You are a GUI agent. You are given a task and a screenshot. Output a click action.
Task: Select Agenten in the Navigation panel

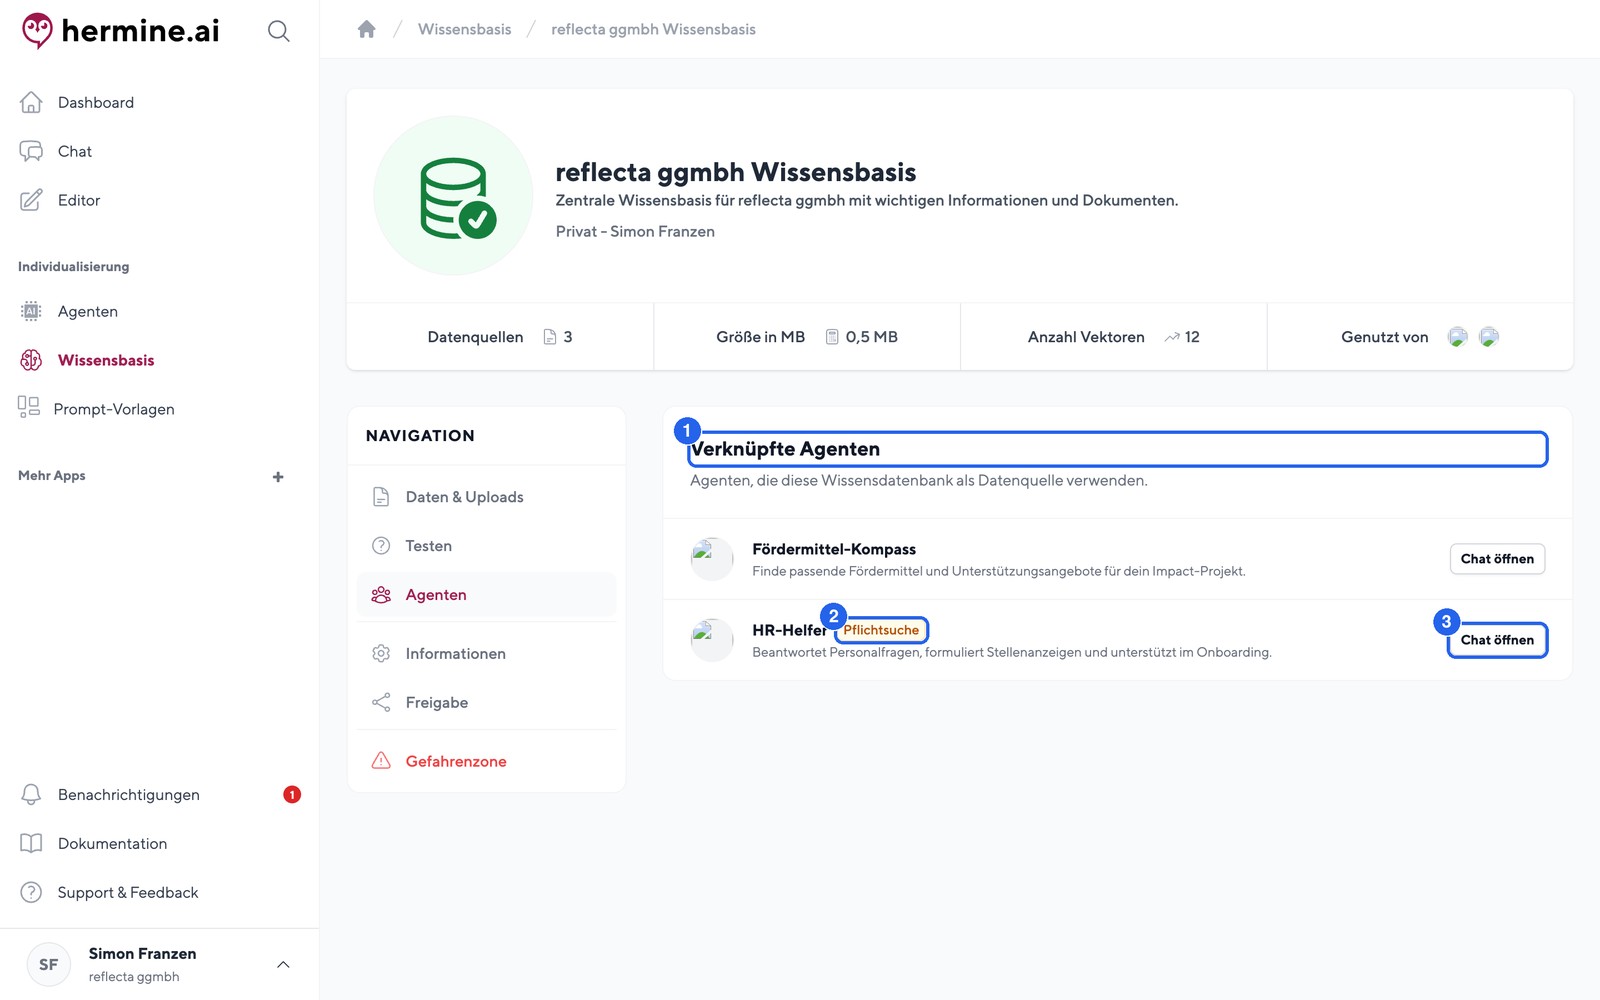tap(486, 595)
